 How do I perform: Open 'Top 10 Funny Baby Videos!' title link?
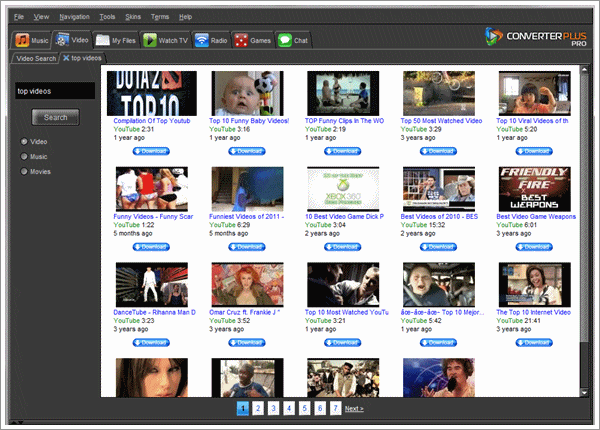point(249,121)
